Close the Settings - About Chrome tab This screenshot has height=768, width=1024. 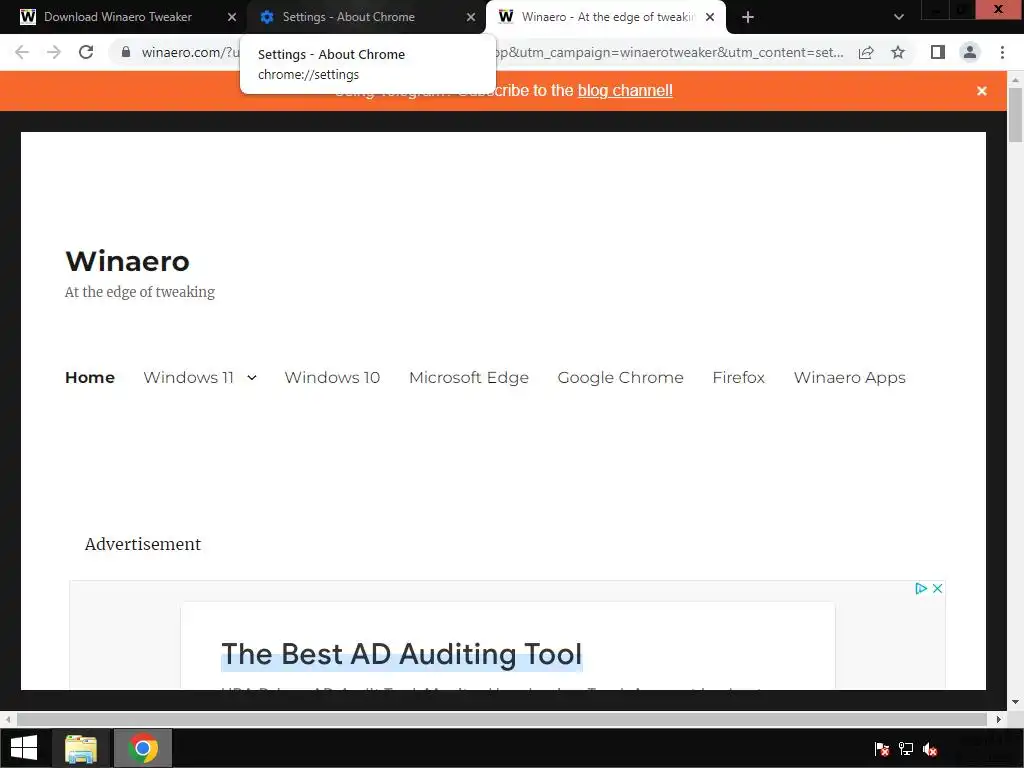(x=471, y=17)
